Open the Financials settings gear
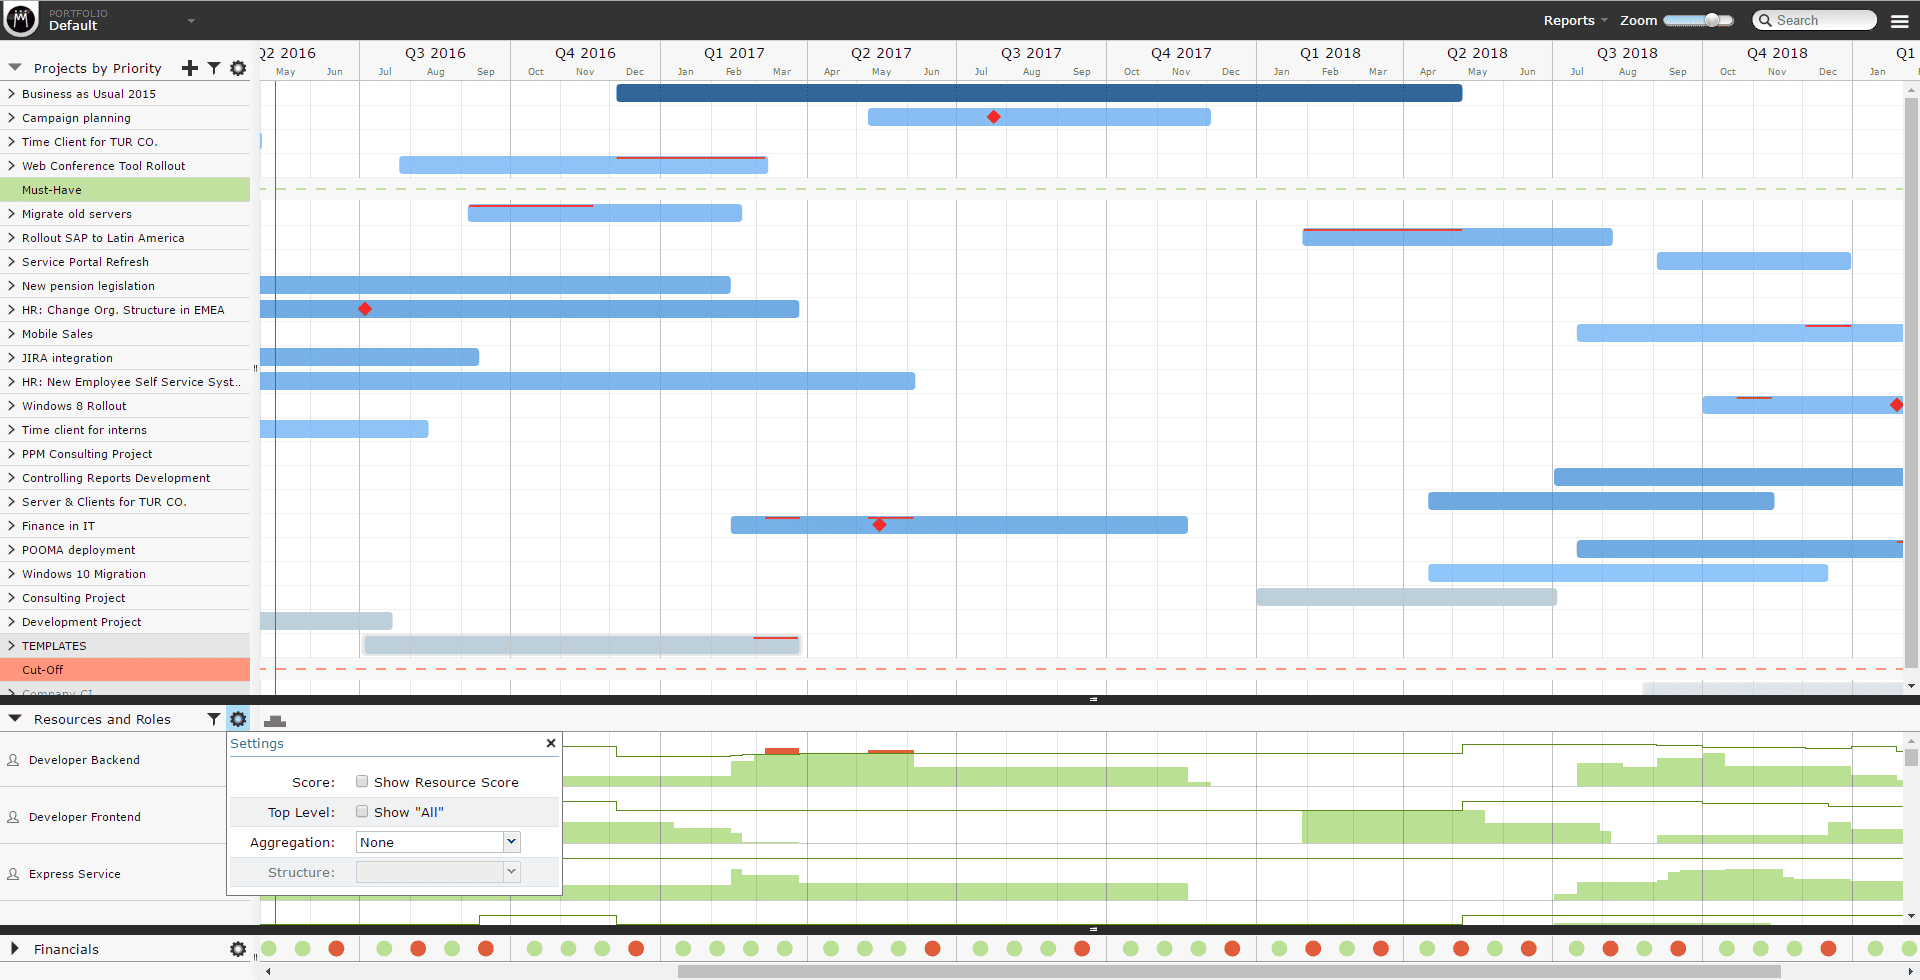Viewport: 1920px width, 980px height. 238,949
